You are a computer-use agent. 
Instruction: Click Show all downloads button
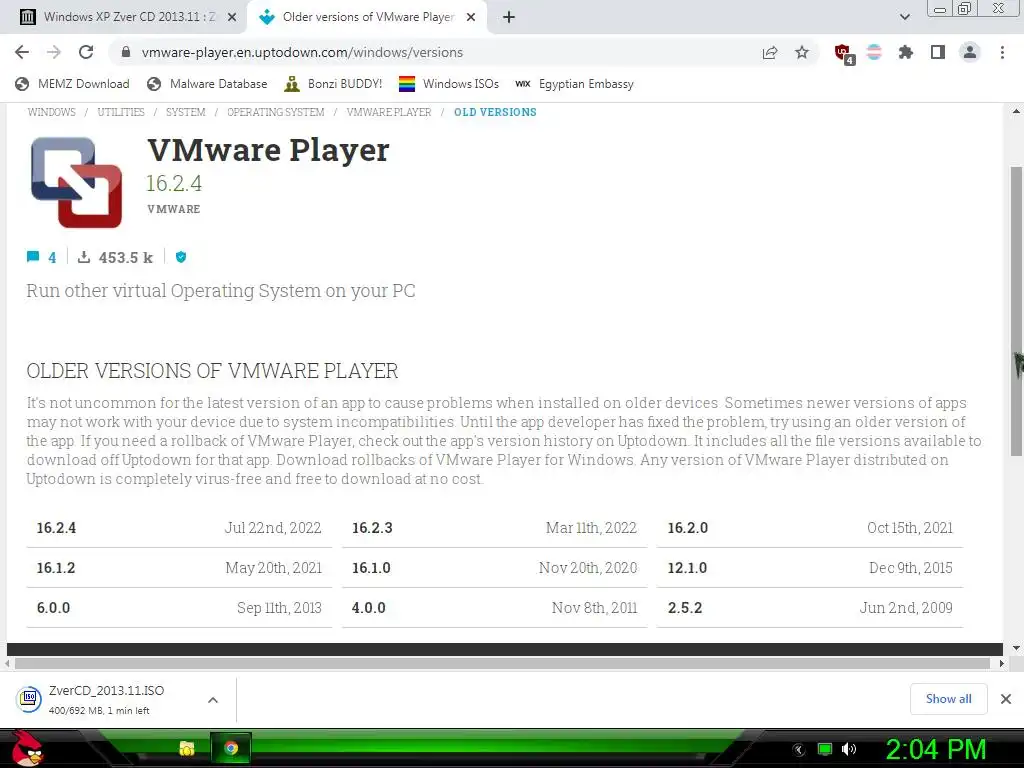948,699
